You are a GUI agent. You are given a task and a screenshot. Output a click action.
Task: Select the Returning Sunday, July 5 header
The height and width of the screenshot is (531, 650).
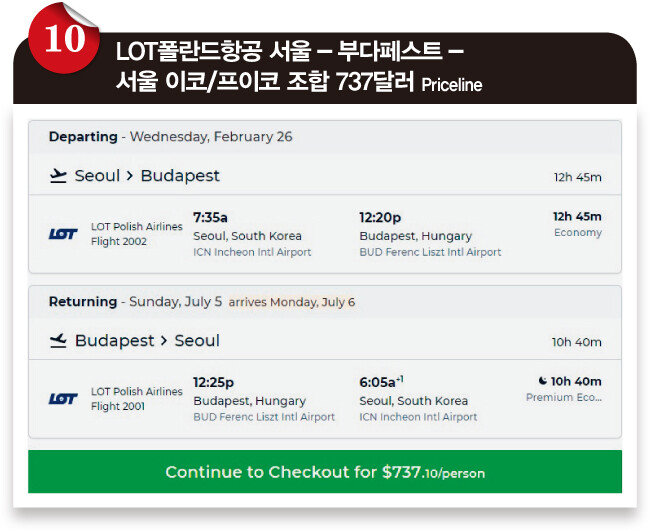(135, 301)
